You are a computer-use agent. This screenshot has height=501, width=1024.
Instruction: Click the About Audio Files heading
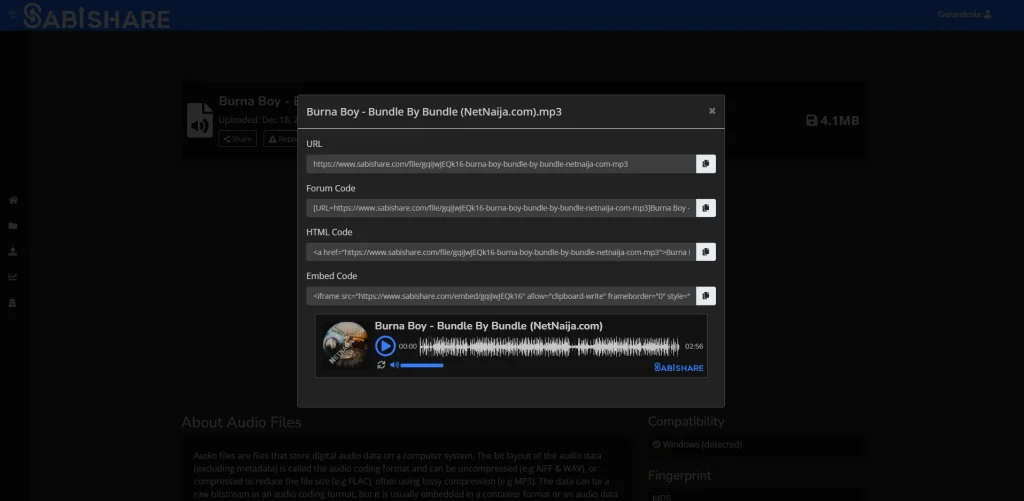tap(241, 423)
